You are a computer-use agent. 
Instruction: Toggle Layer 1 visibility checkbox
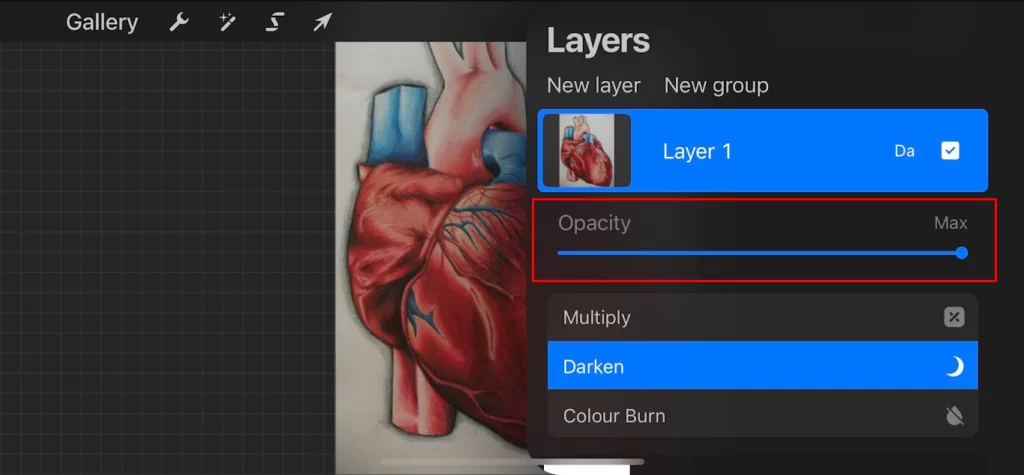pos(950,152)
